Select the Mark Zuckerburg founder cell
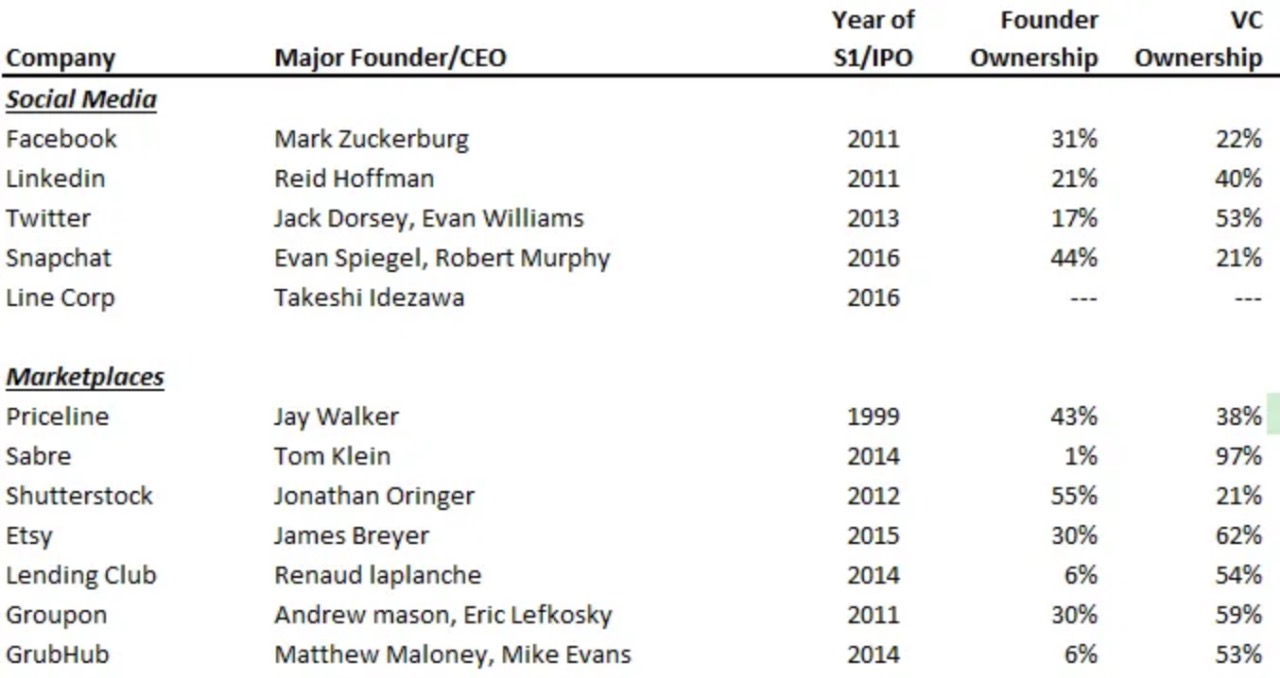Viewport: 1280px width, 678px height. point(371,139)
